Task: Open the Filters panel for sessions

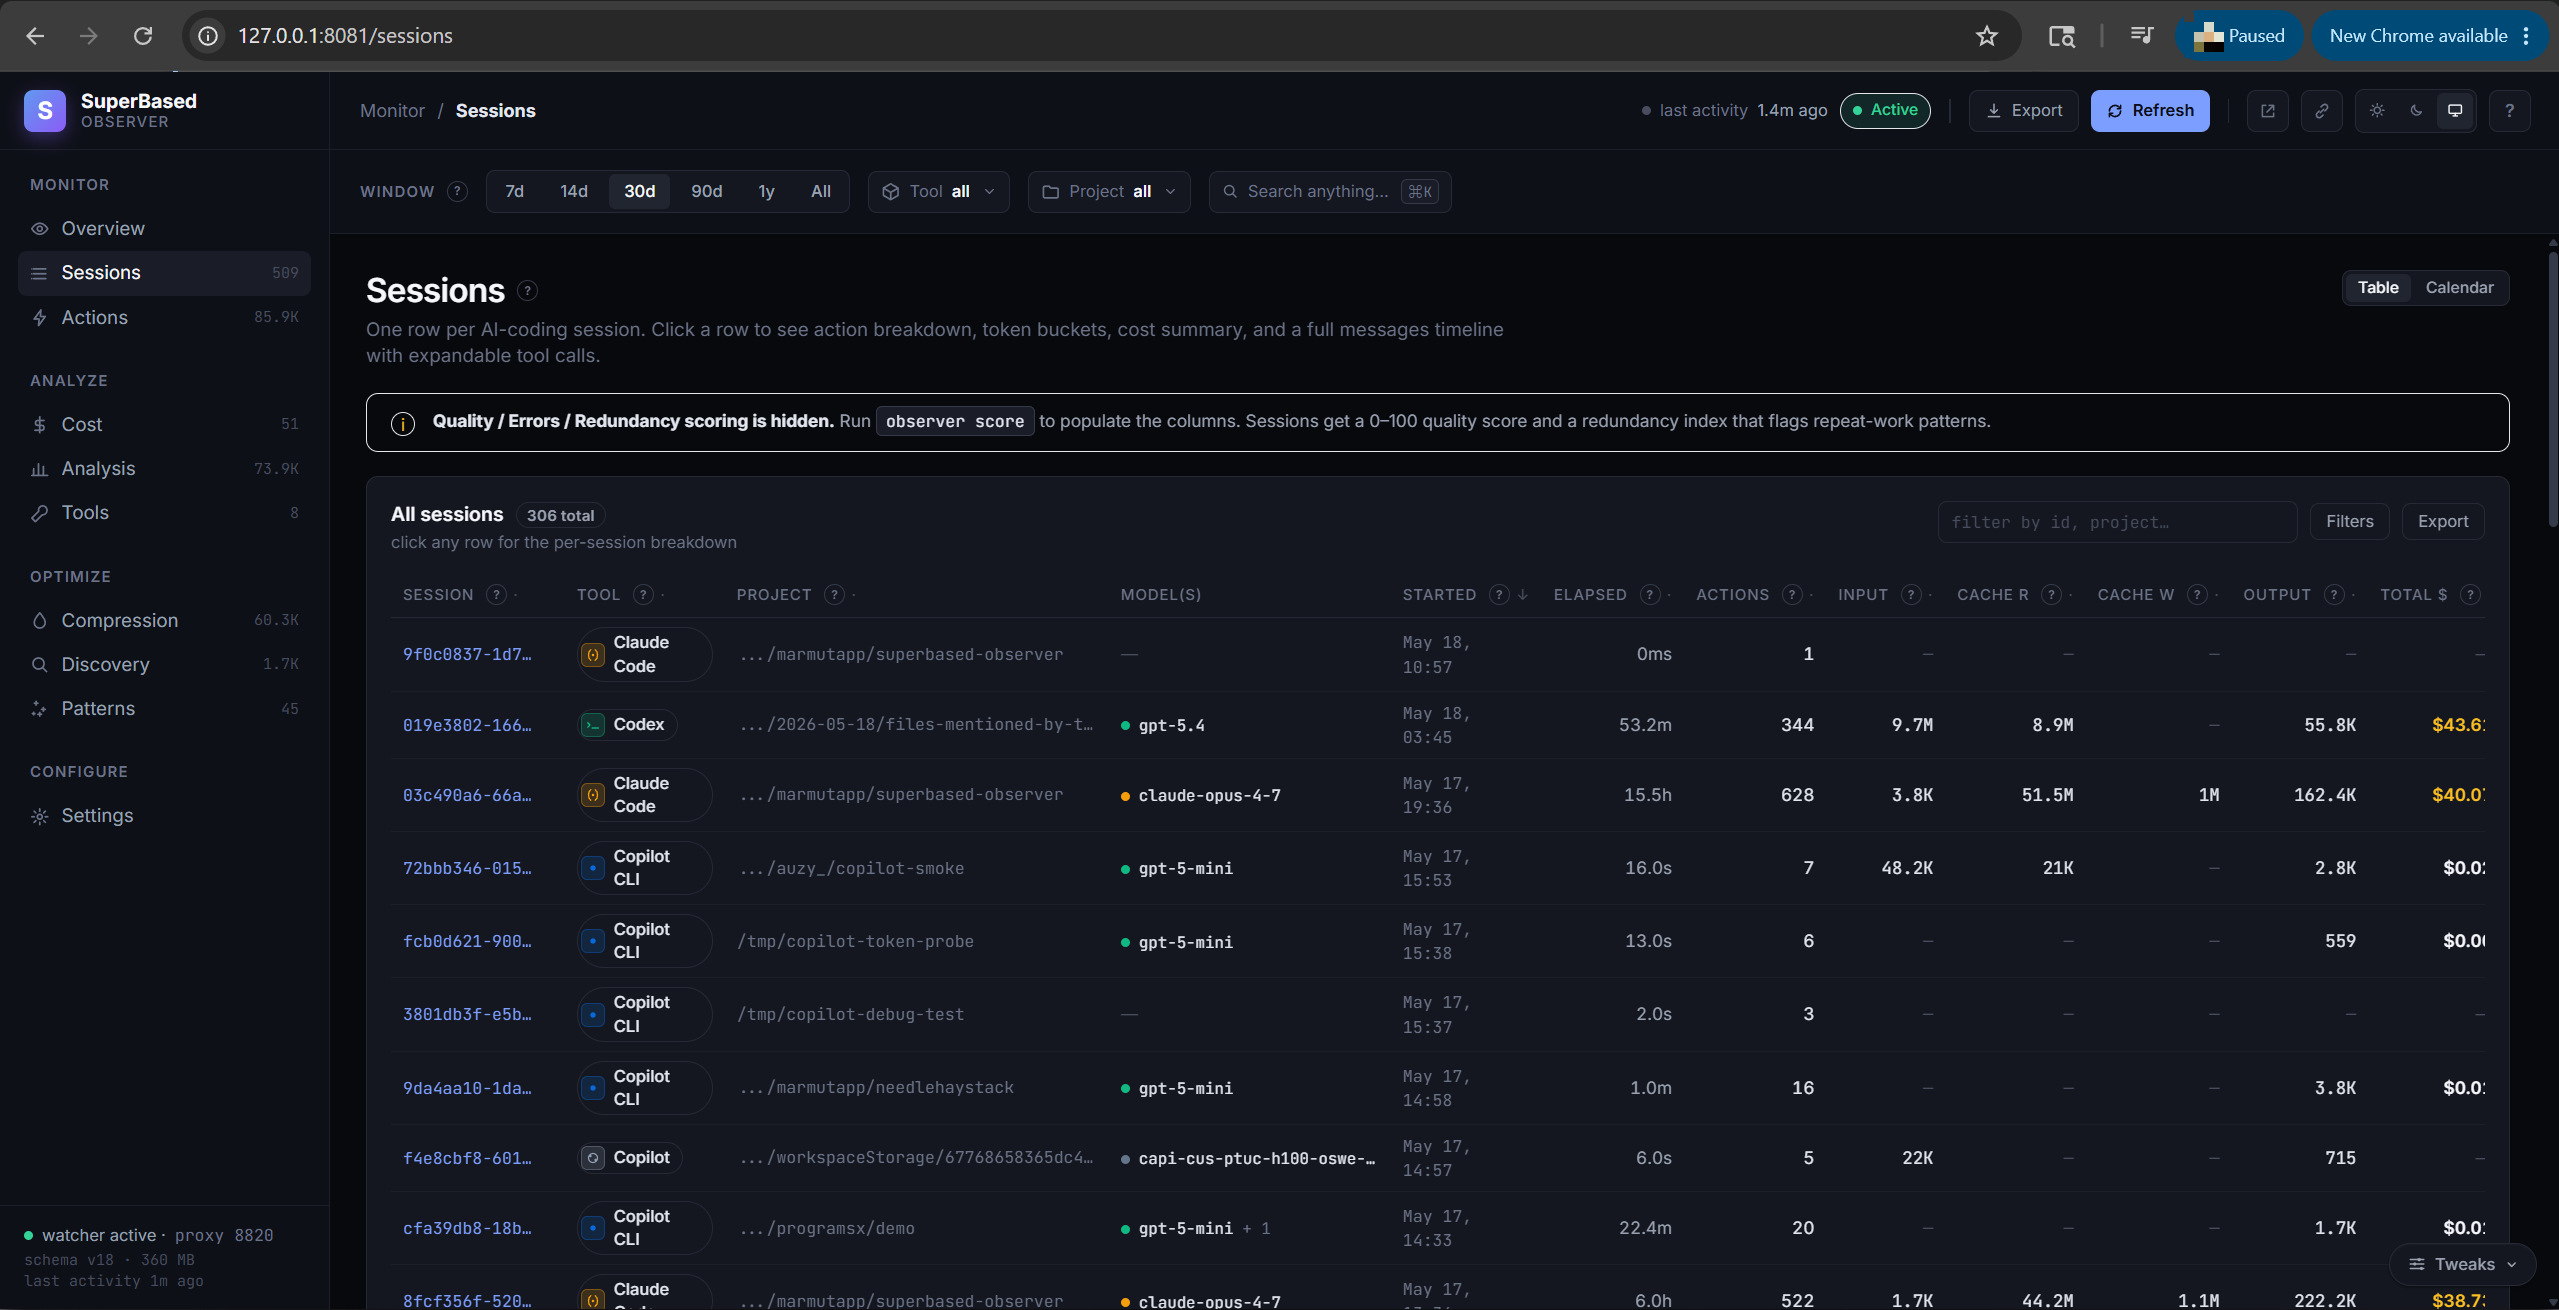Action: (2350, 521)
